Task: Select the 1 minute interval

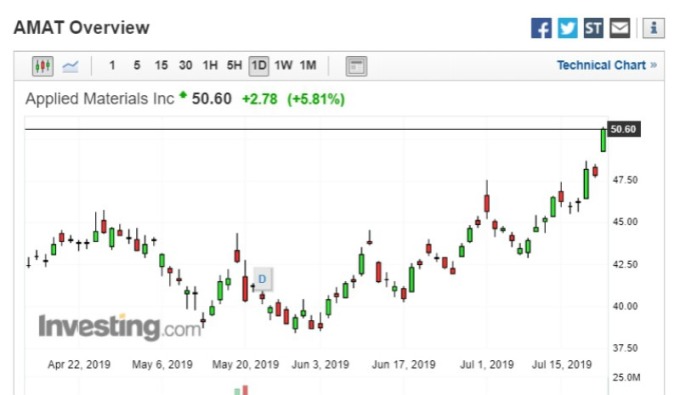Action: click(x=112, y=65)
